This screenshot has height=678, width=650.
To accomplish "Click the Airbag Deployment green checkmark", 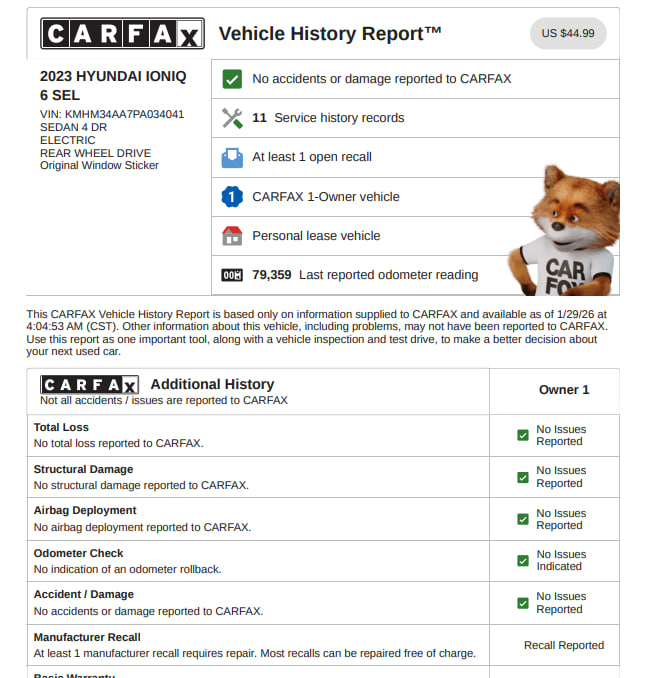I will [x=523, y=519].
